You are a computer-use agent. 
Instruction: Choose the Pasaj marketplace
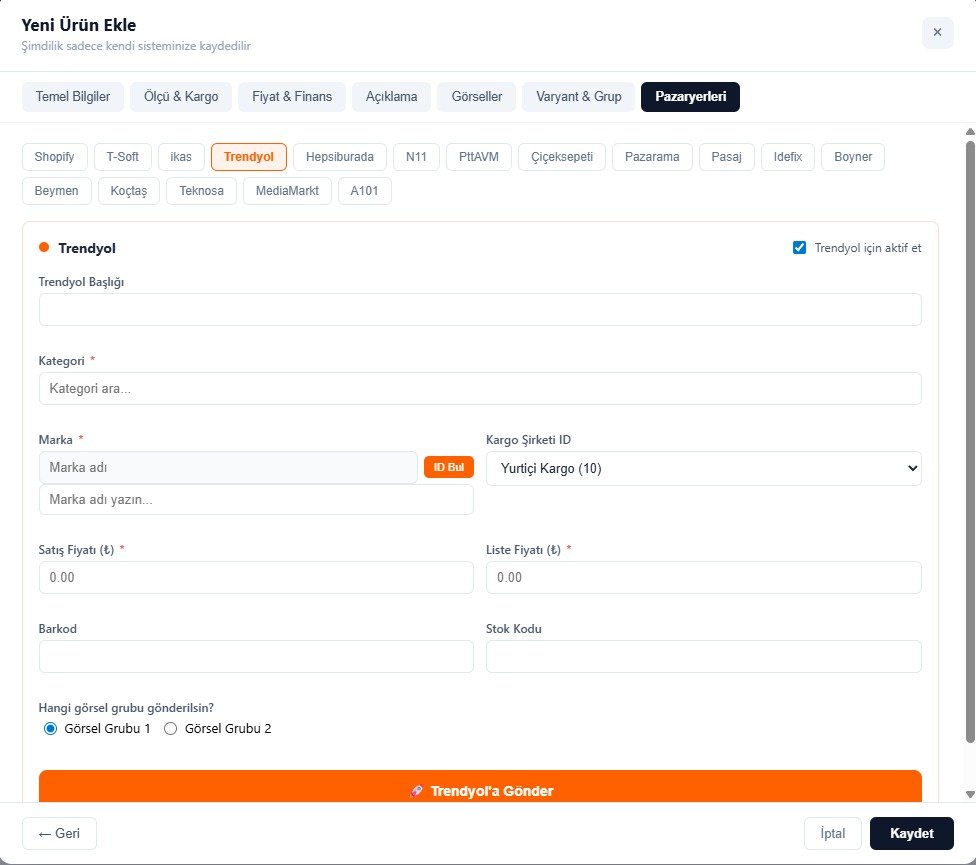pos(726,157)
